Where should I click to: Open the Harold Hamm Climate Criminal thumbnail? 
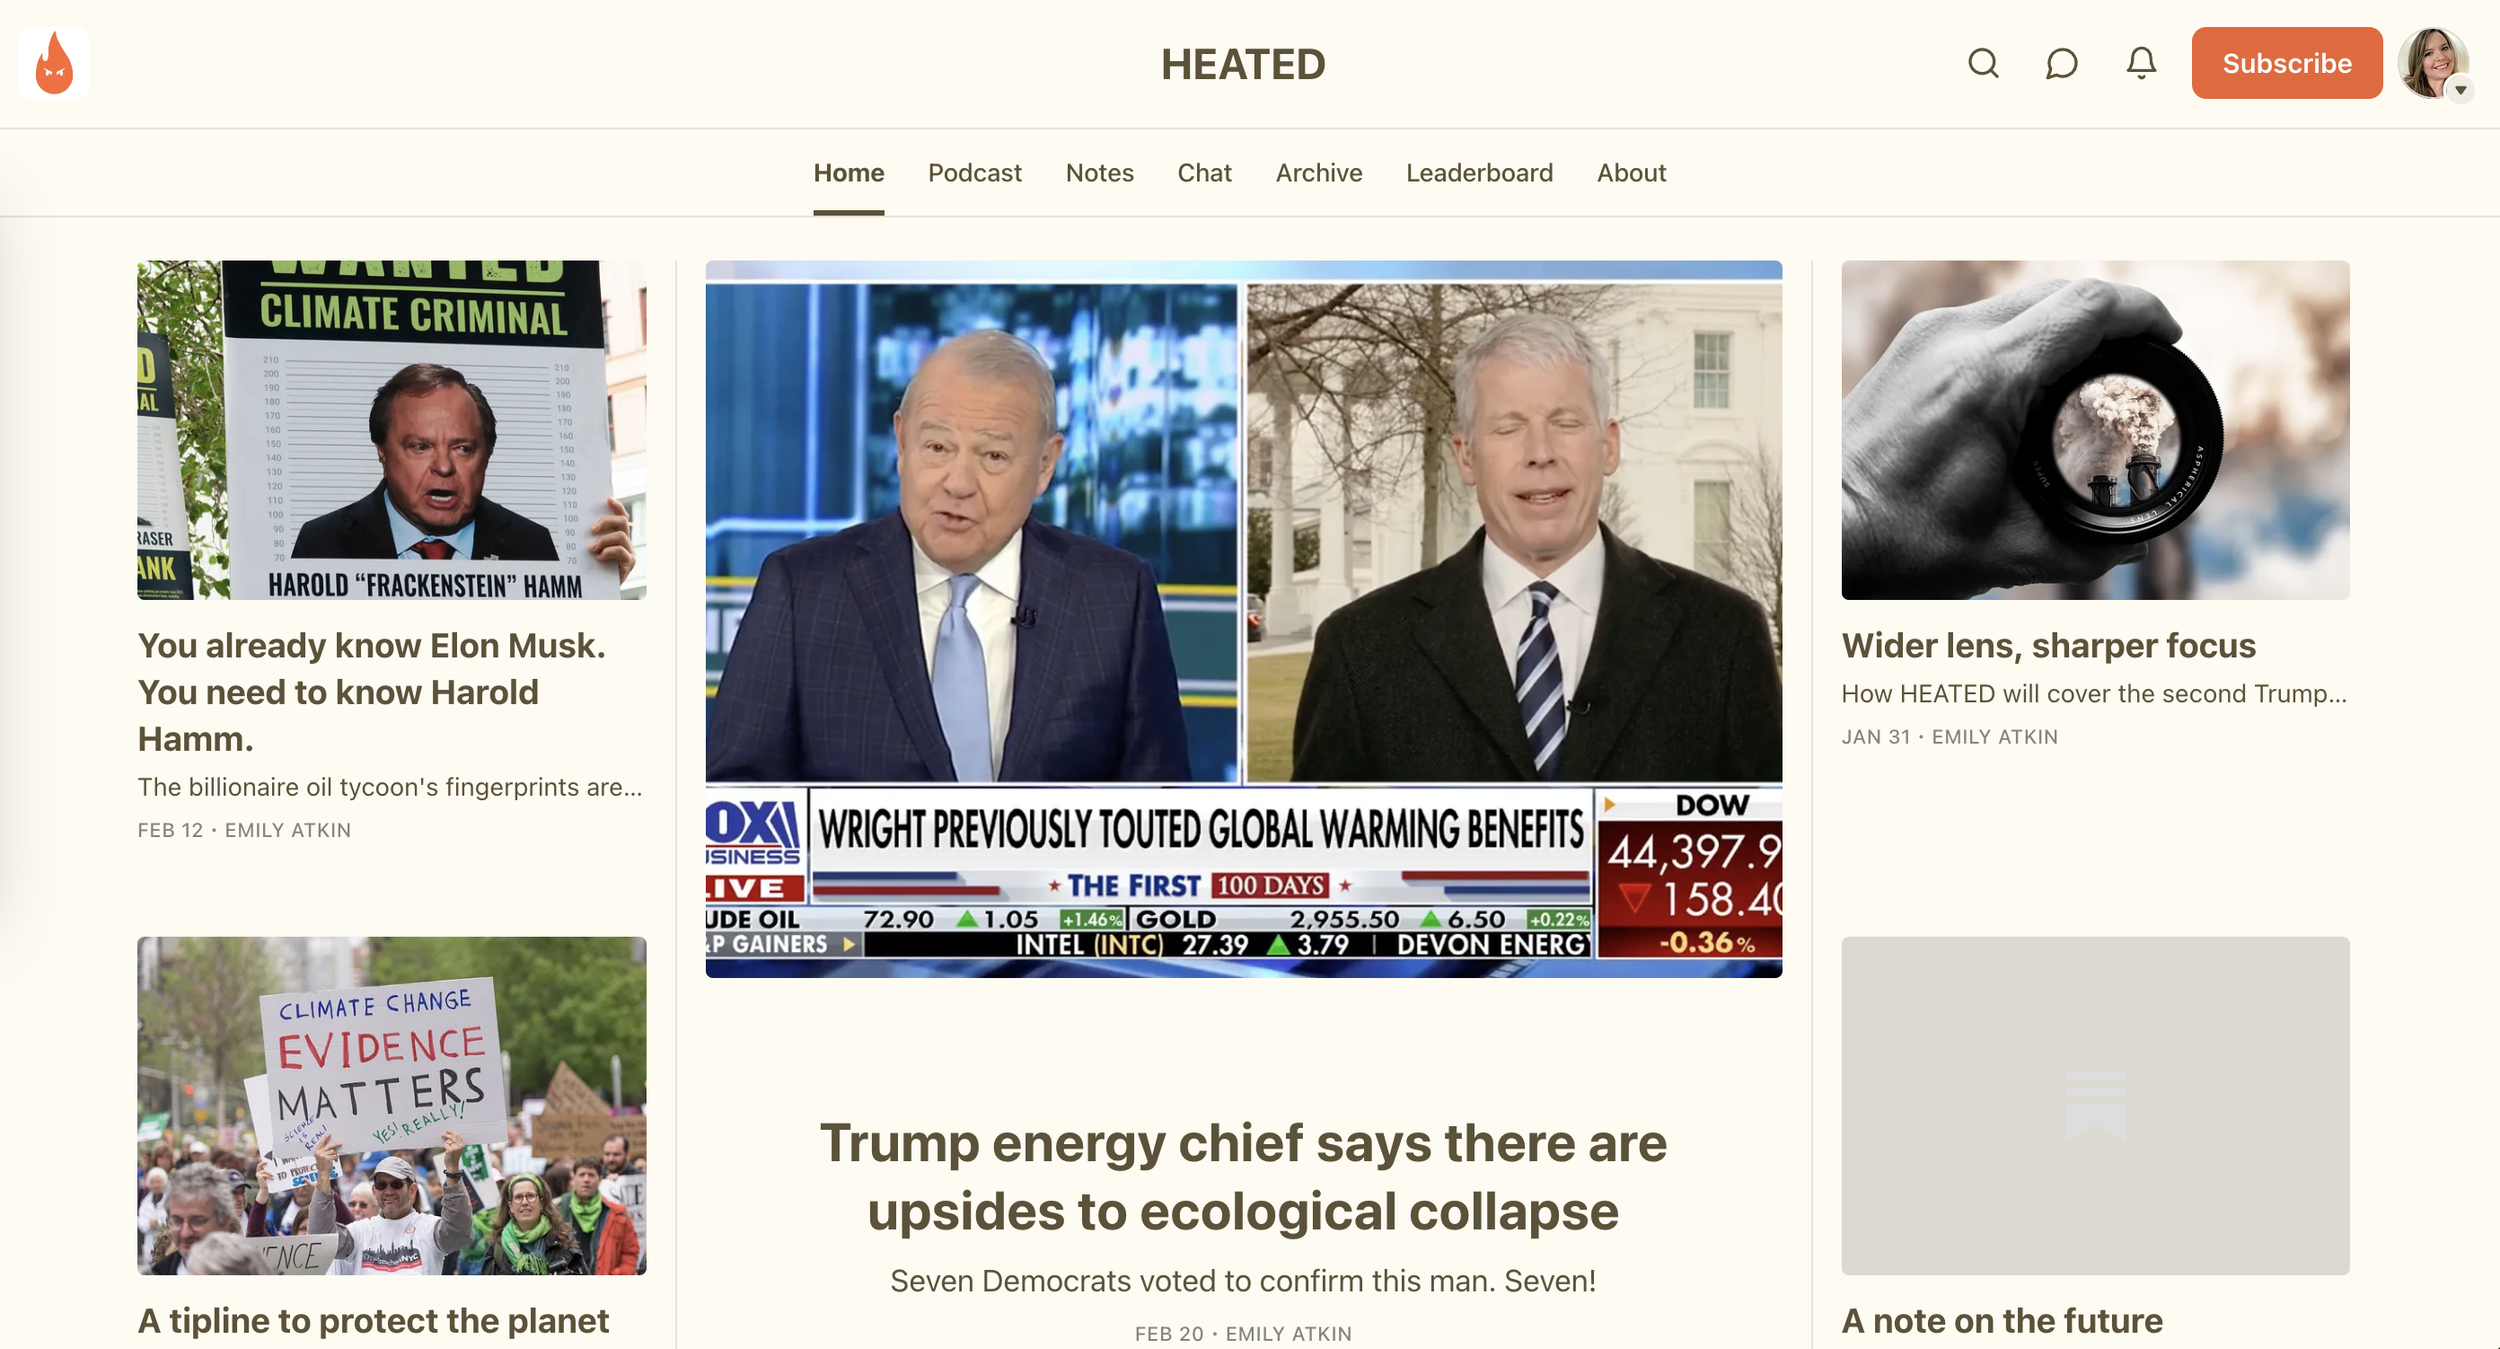coord(391,430)
